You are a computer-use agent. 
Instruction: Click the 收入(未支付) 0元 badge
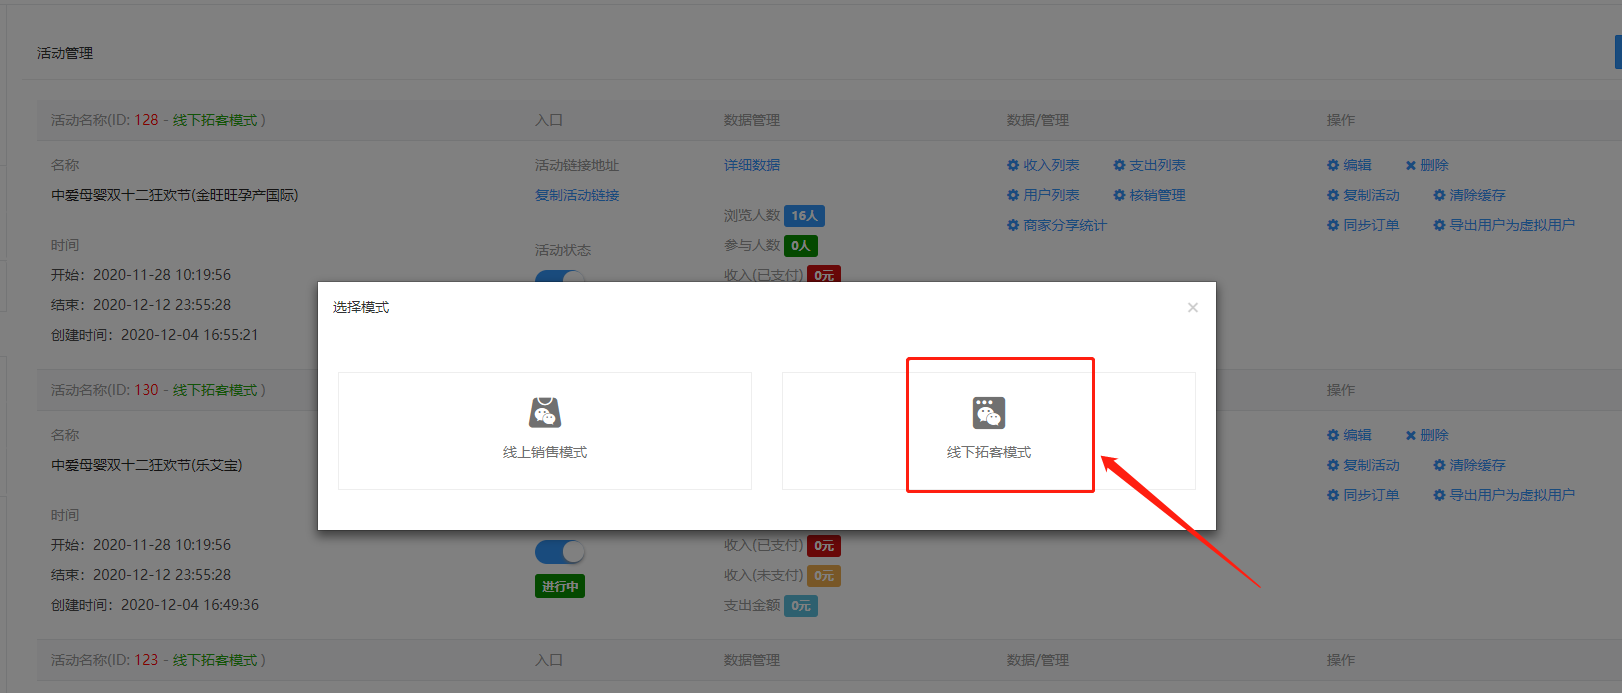coord(824,576)
